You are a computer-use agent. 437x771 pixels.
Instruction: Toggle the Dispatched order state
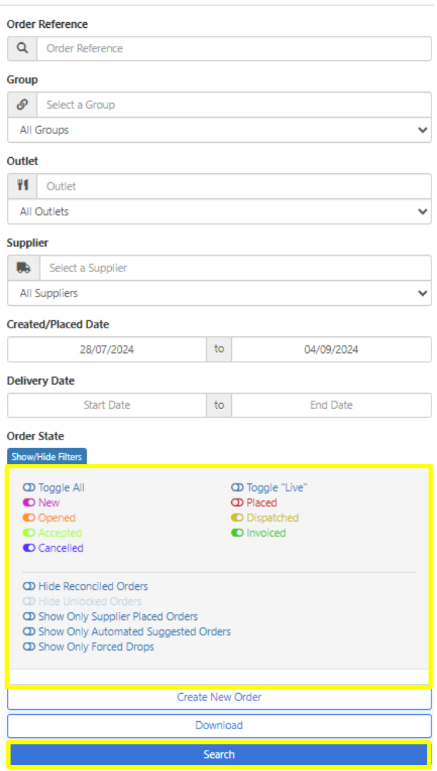click(x=264, y=518)
